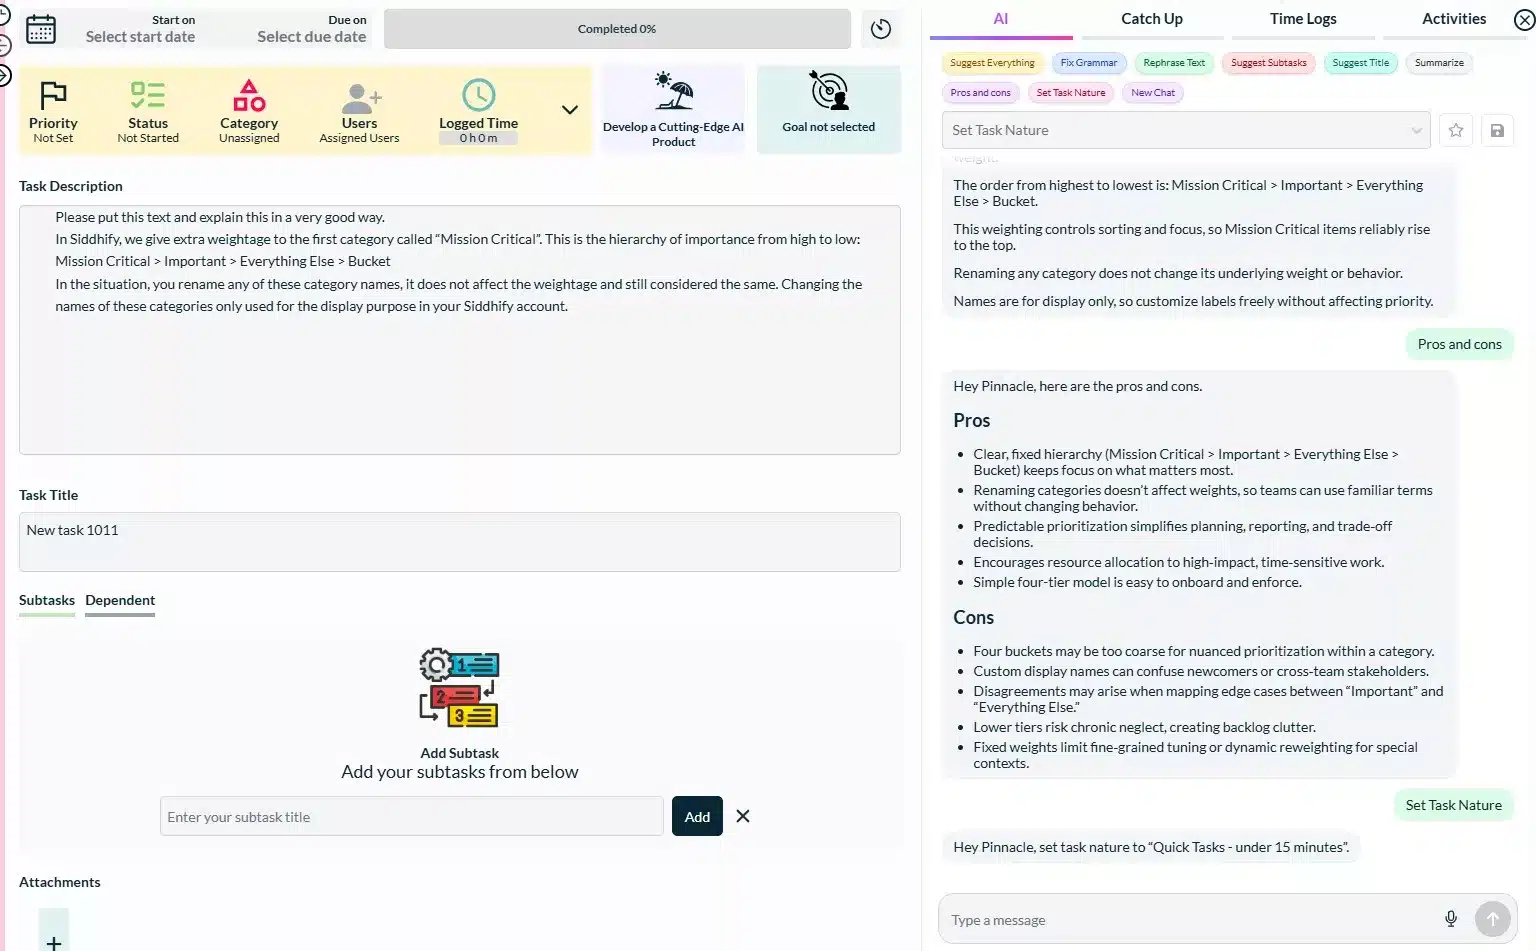Click Suggest Subtasks chip
The width and height of the screenshot is (1536, 951).
pyautogui.click(x=1268, y=63)
